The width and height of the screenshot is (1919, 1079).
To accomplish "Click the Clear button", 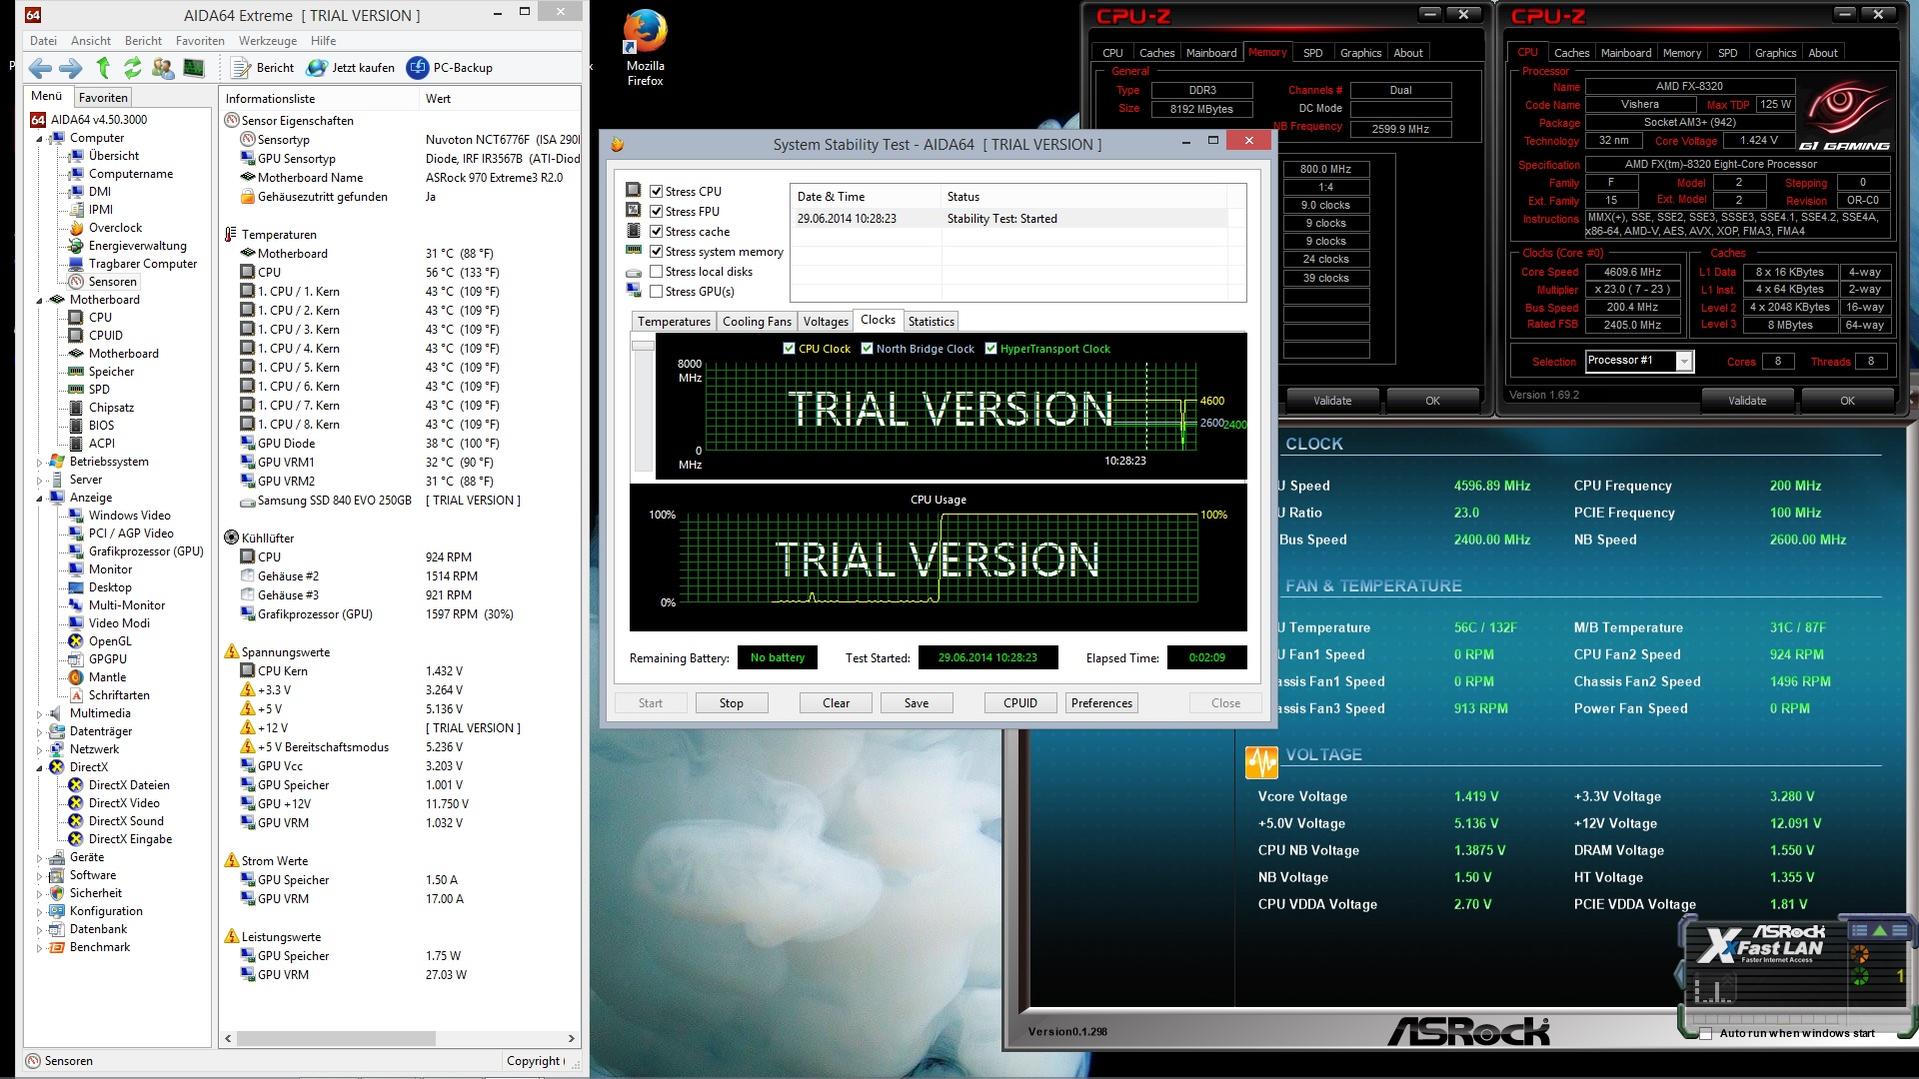I will tap(836, 703).
